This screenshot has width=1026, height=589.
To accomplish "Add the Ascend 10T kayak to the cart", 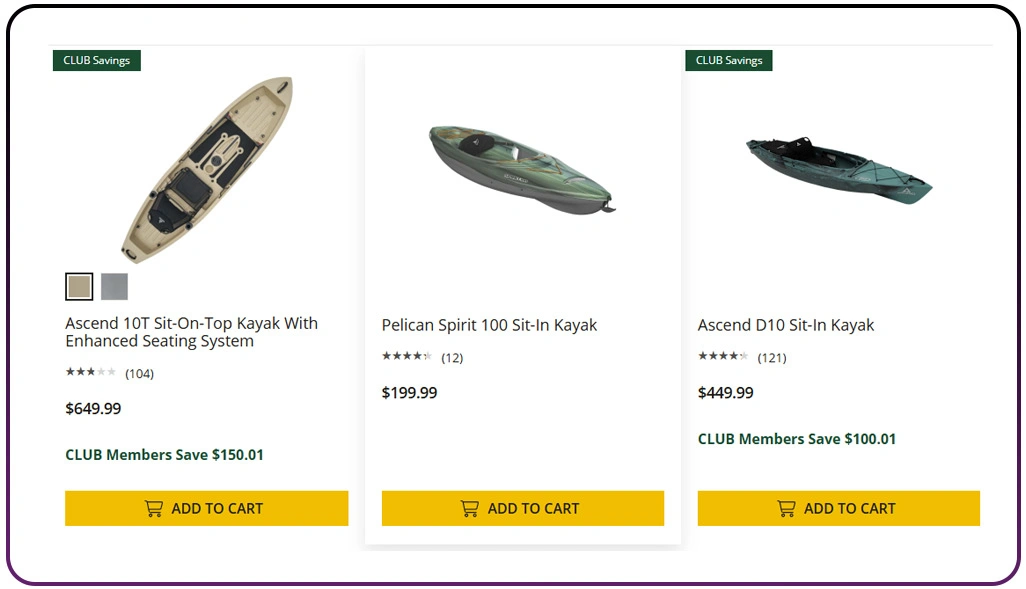I will coord(206,508).
